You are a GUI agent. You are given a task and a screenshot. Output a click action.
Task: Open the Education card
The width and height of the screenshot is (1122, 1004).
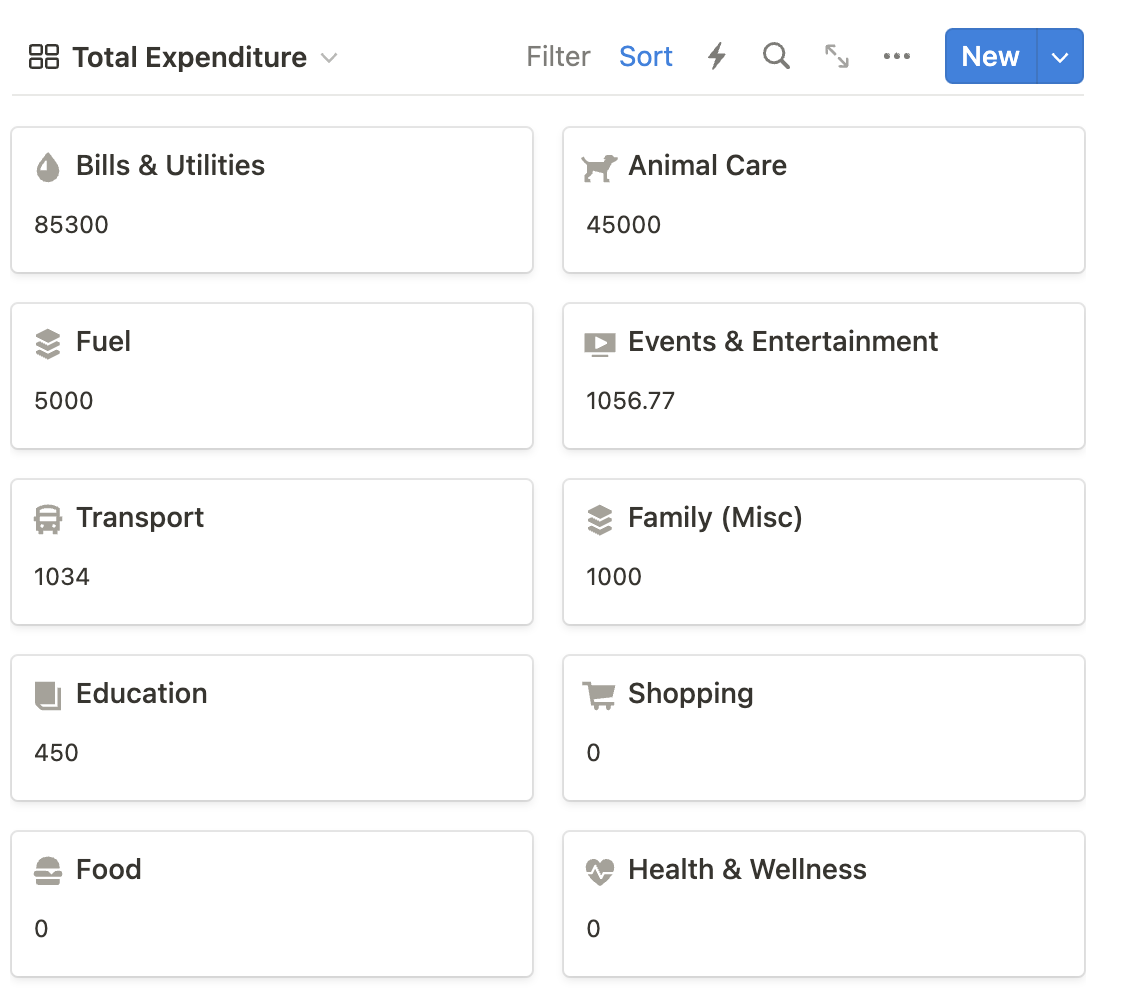pos(271,728)
